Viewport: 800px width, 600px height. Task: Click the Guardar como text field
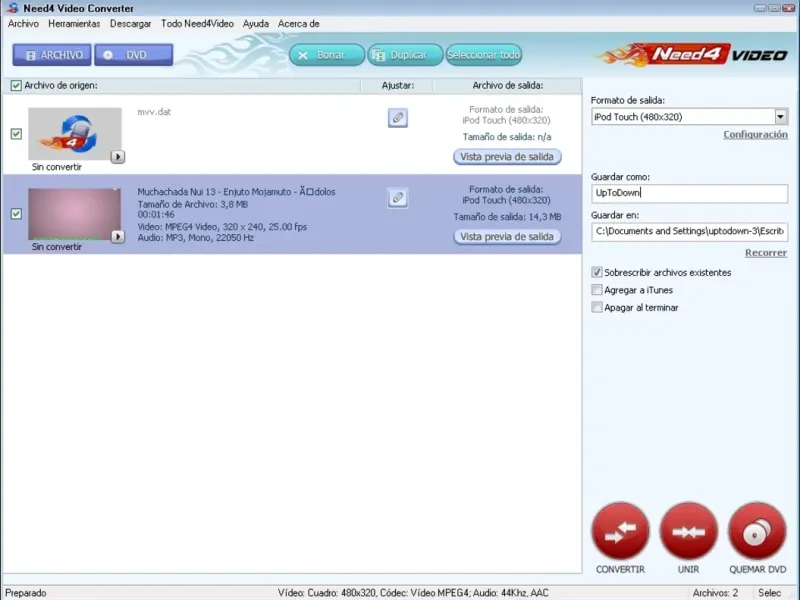689,193
